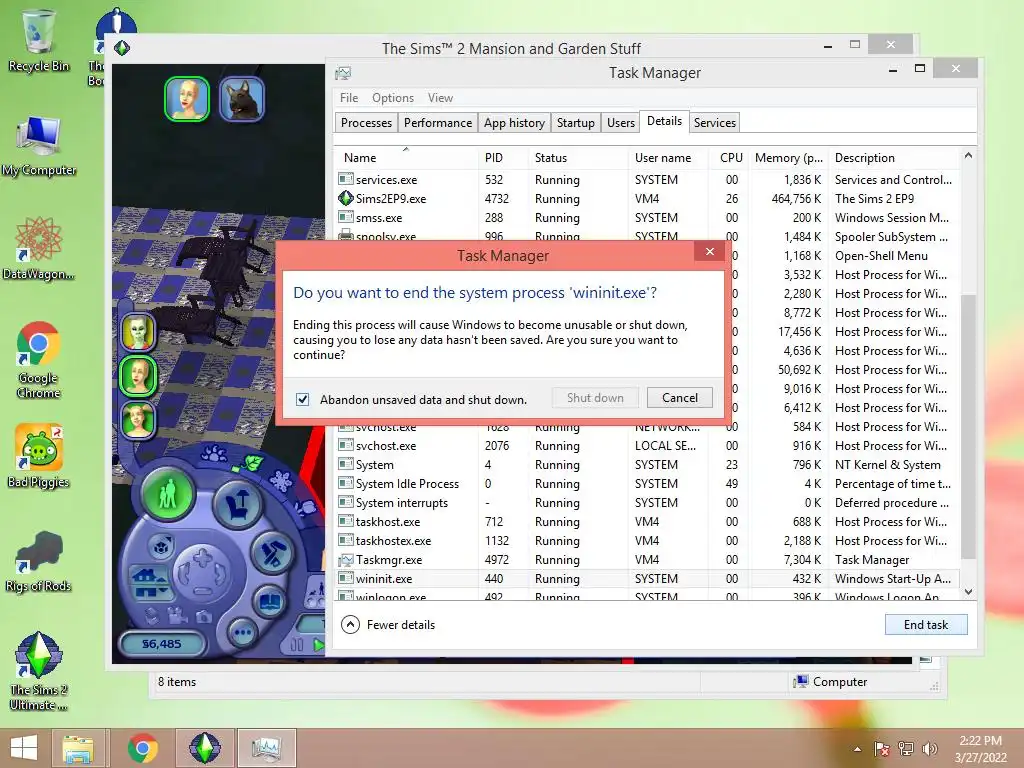
Task: Open Chrome from the taskbar
Action: (x=142, y=748)
